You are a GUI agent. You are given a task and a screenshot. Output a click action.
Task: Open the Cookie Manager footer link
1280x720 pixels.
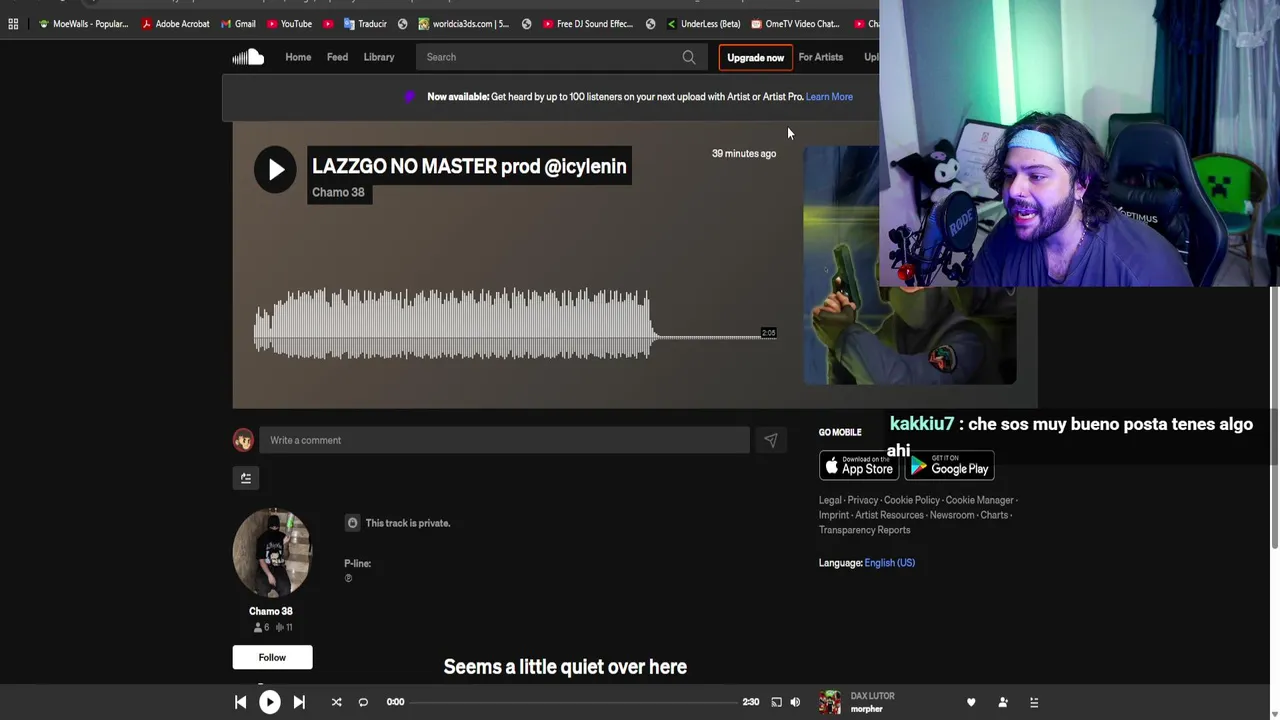[979, 500]
